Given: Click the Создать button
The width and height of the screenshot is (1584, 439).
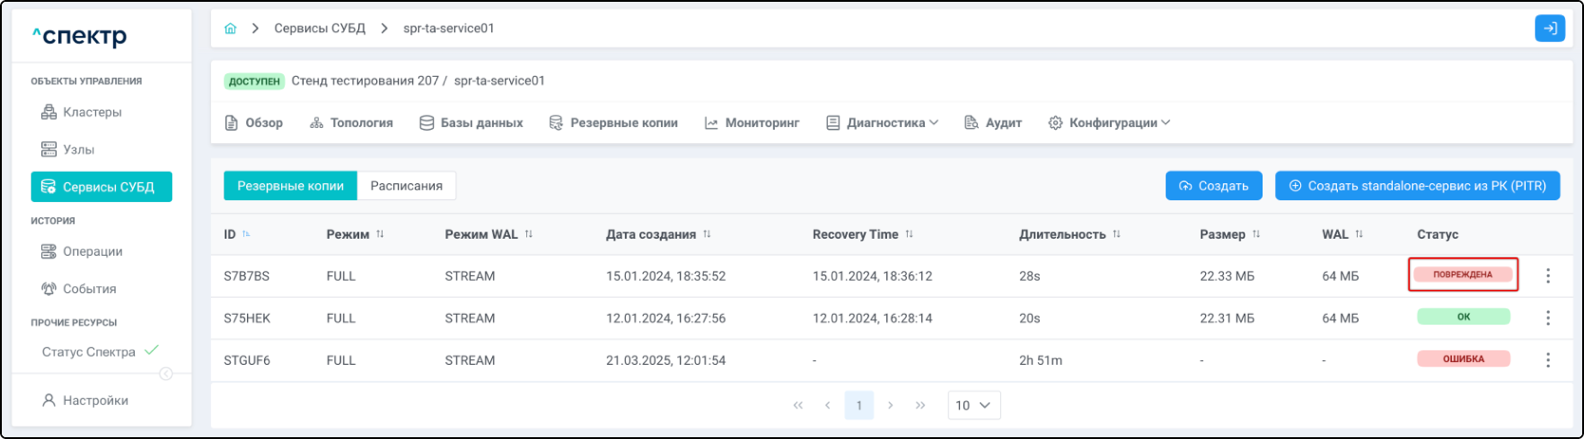Looking at the screenshot, I should point(1213,186).
